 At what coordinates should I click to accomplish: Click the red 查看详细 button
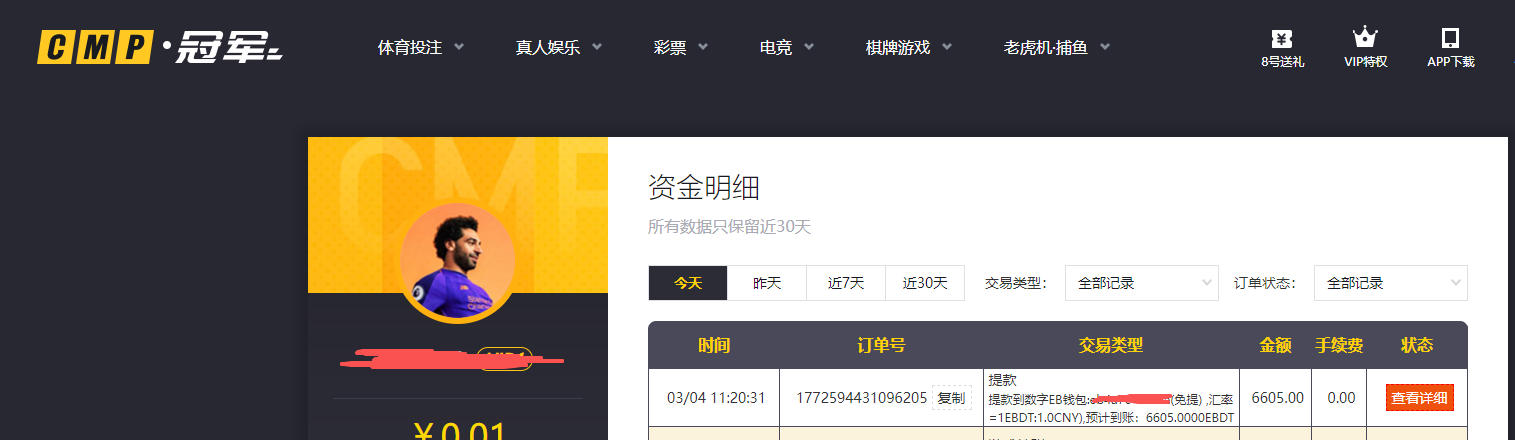[1419, 398]
